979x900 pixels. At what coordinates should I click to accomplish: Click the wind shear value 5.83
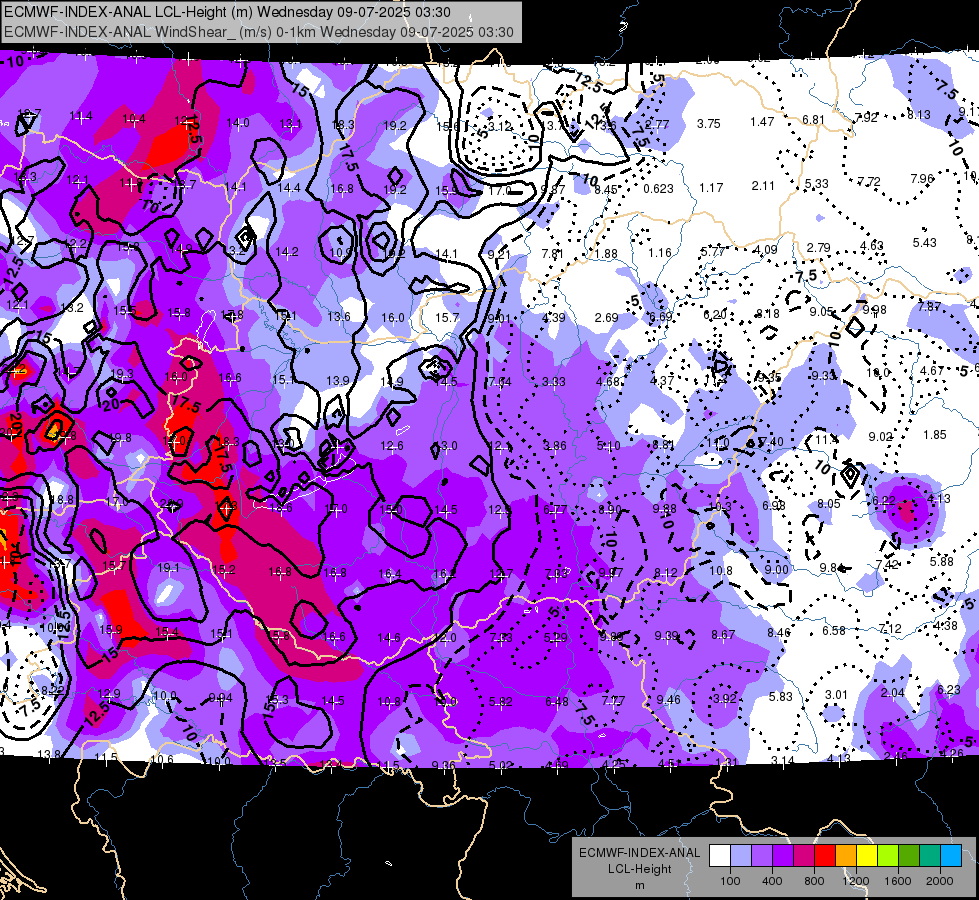(780, 696)
